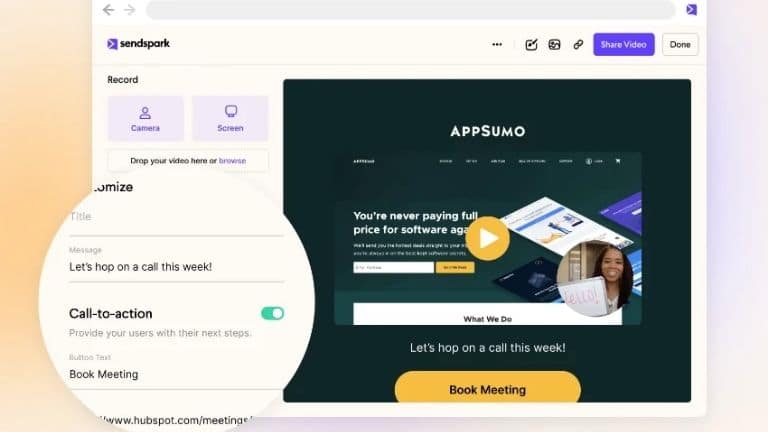
Task: Open the three-dot more options menu
Action: click(497, 45)
